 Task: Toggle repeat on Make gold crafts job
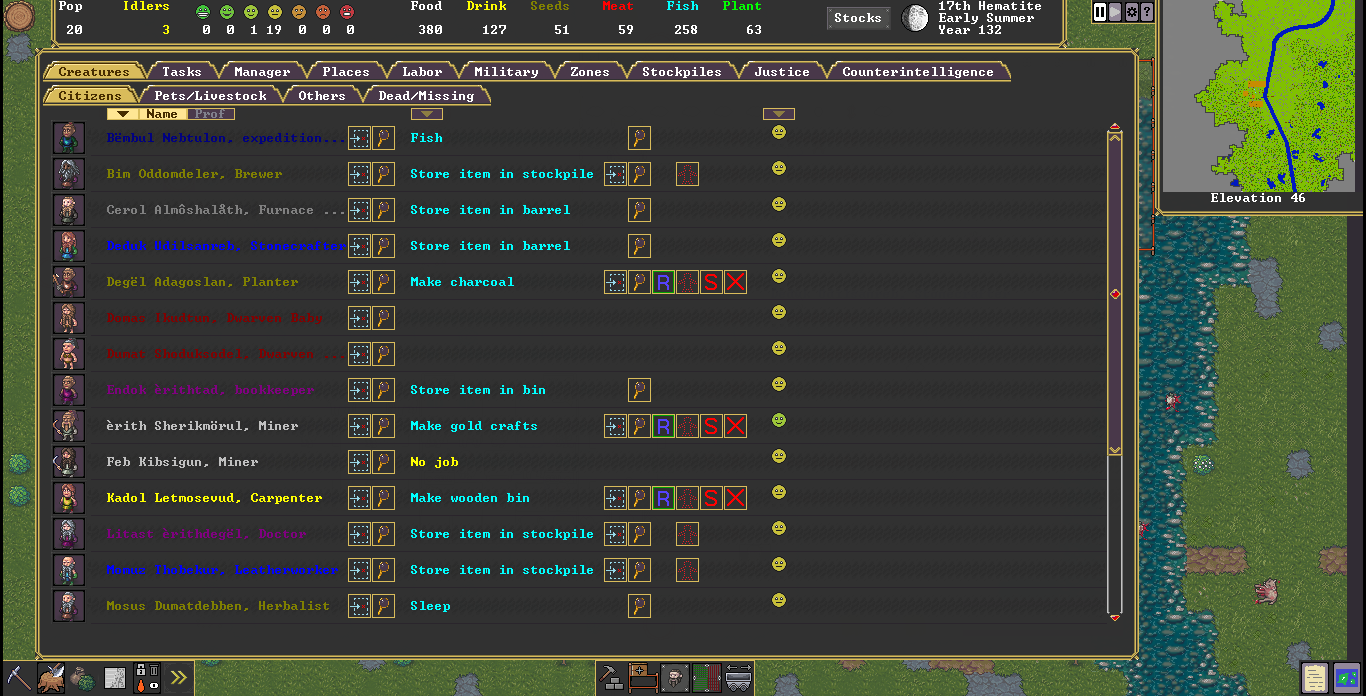click(x=663, y=426)
